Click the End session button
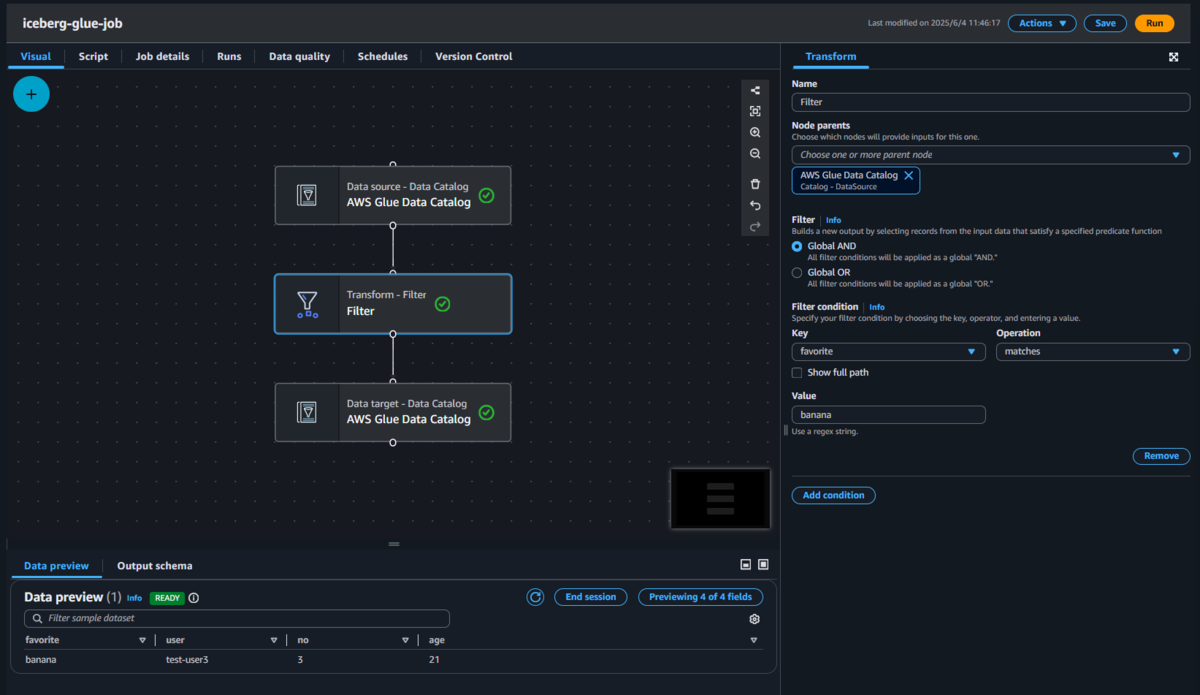 tap(591, 597)
